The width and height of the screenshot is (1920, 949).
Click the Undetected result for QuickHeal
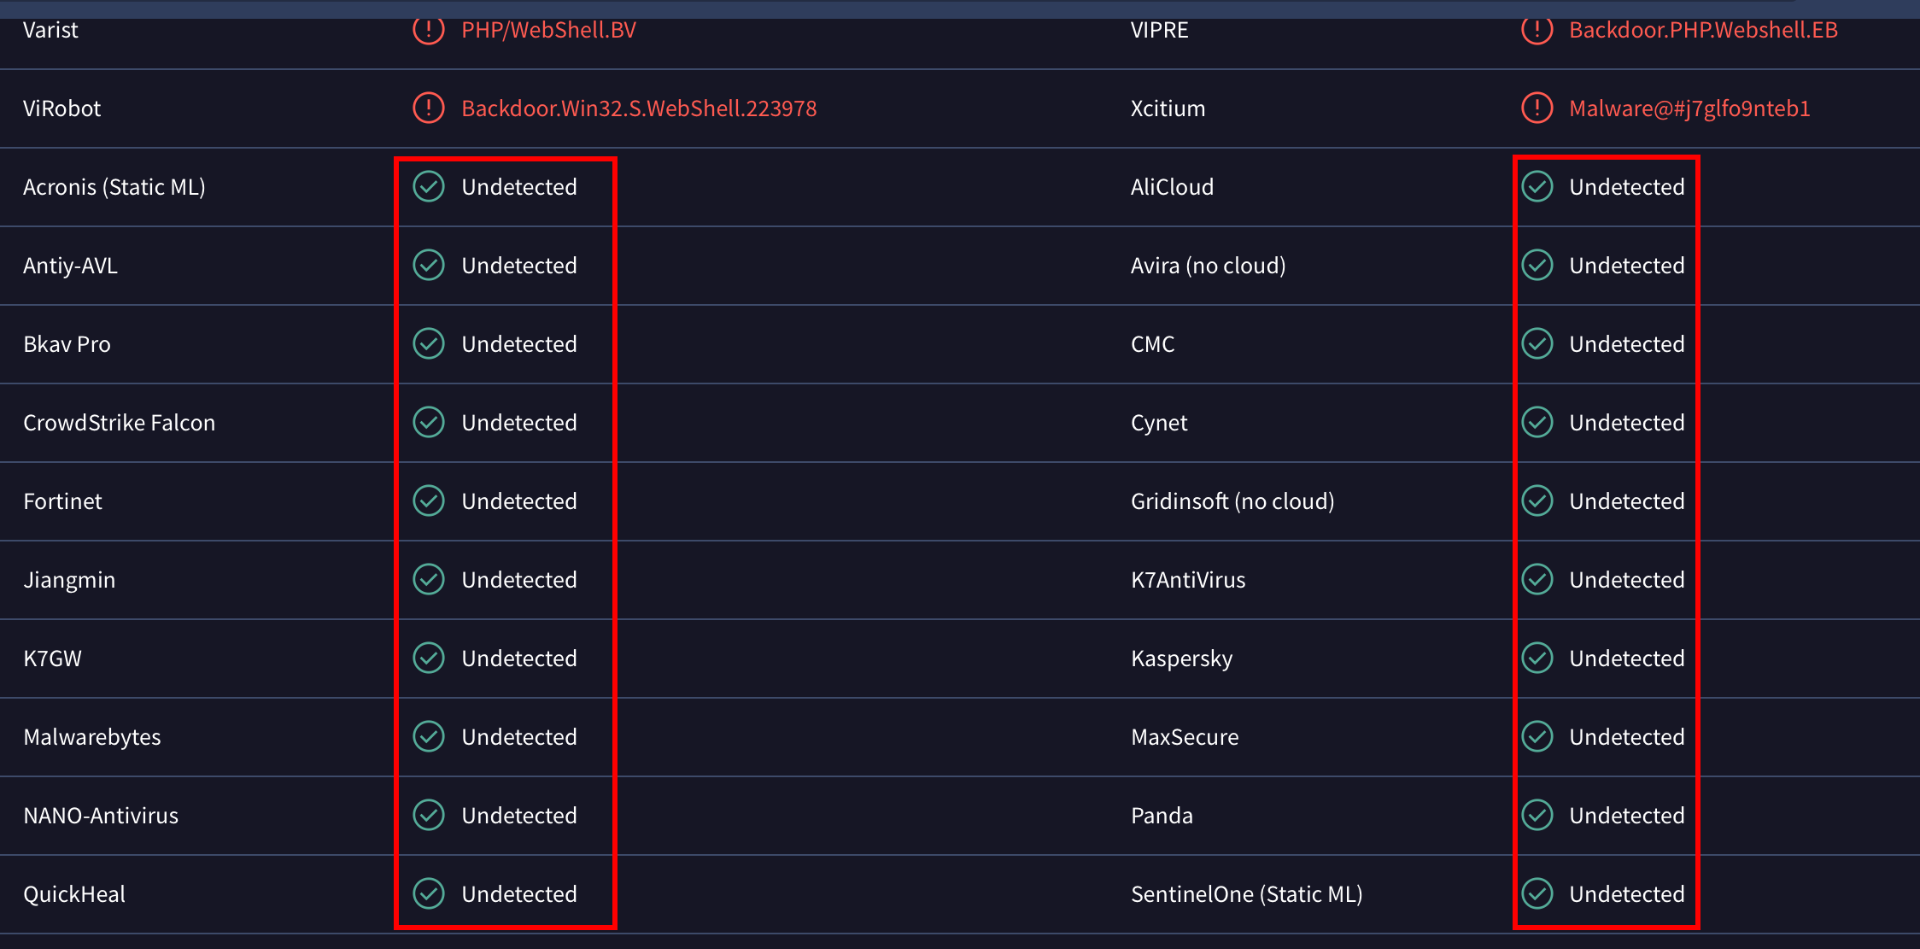(x=519, y=894)
